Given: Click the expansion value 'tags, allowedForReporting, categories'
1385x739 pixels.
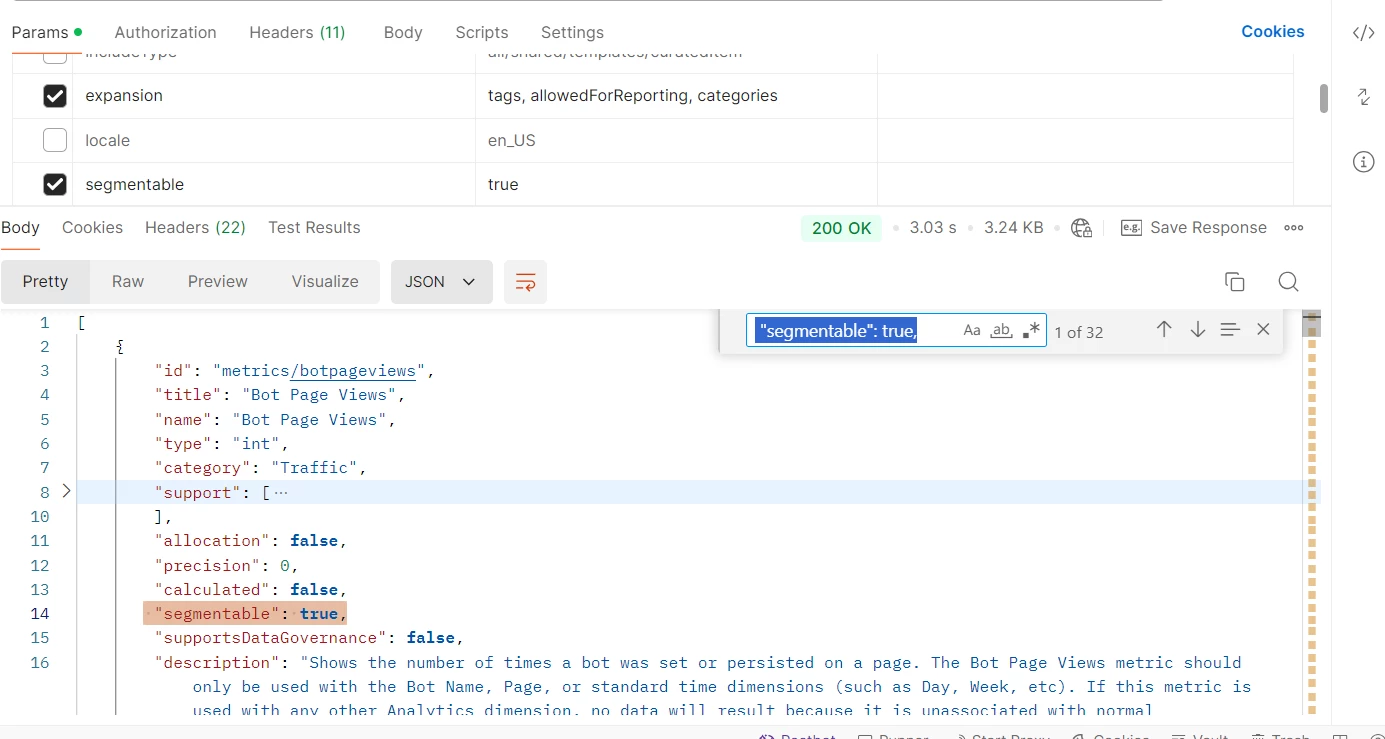Looking at the screenshot, I should click(x=632, y=96).
